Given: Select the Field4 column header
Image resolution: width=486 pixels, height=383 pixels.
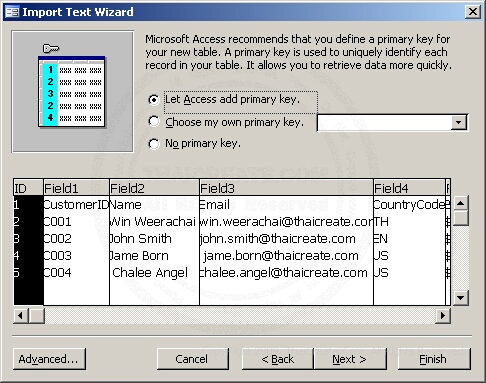Looking at the screenshot, I should click(x=409, y=188).
